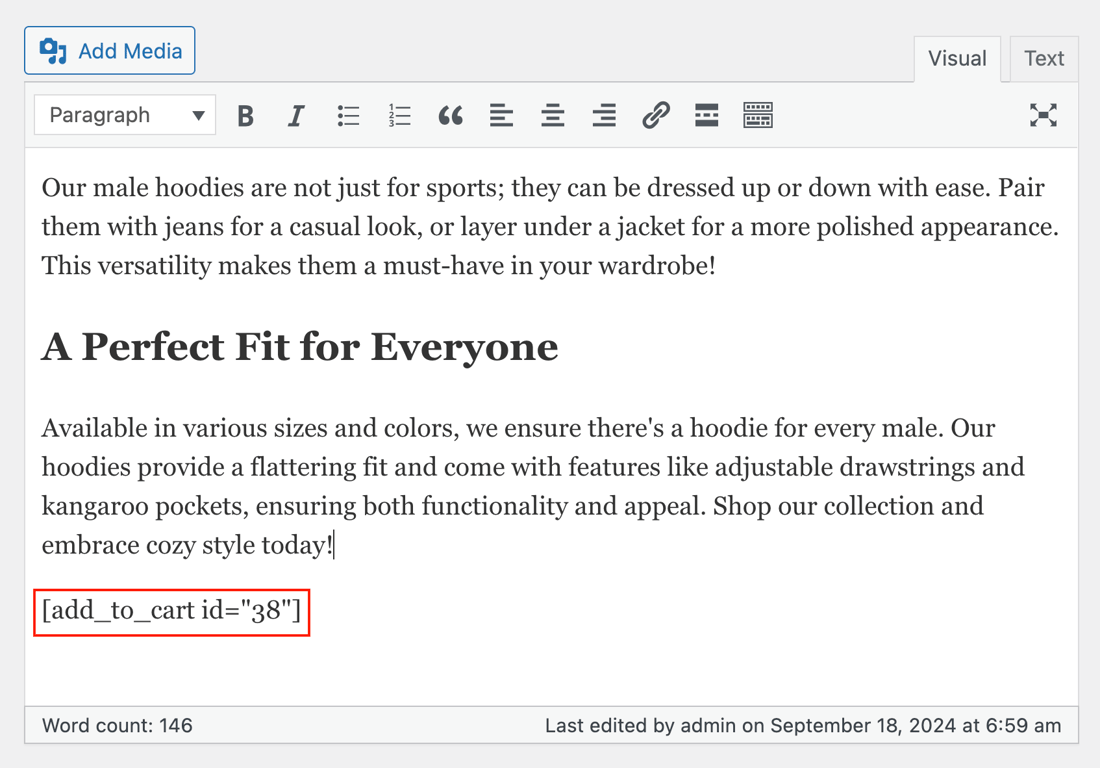Apply blockquote formatting
1100x768 pixels.
pos(450,115)
